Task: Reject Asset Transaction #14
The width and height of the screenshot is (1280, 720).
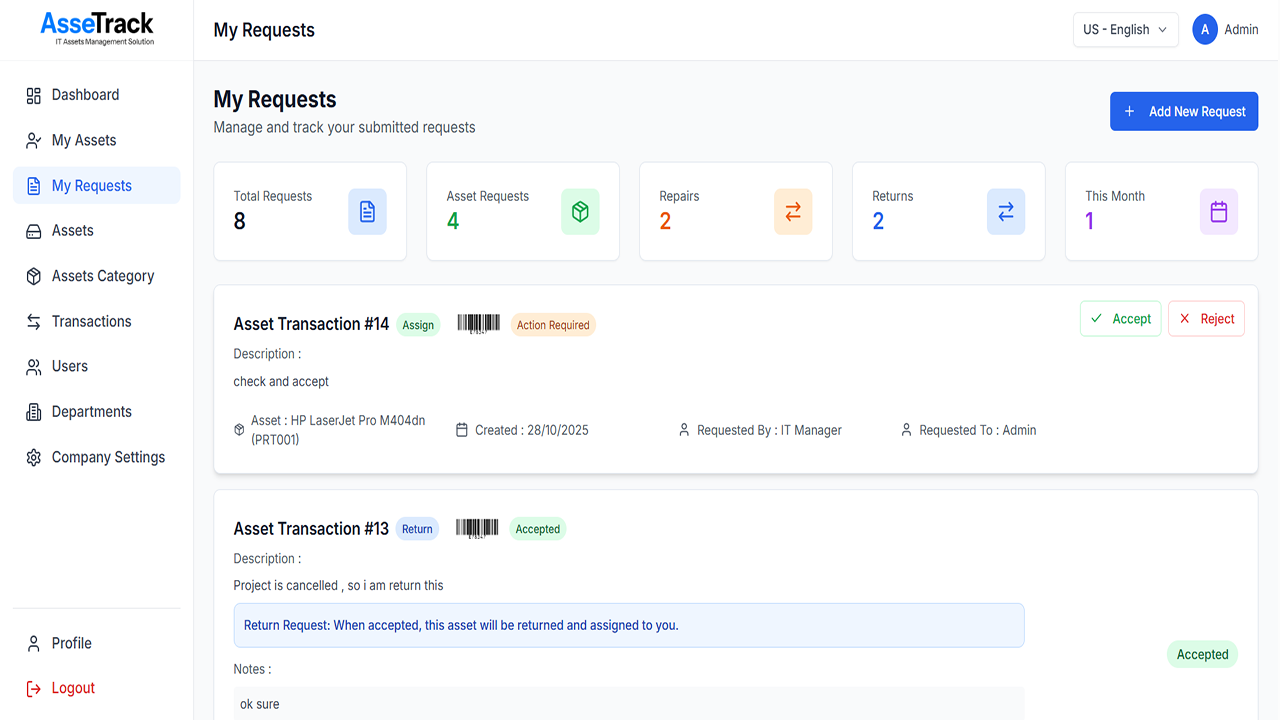Action: pyautogui.click(x=1206, y=319)
